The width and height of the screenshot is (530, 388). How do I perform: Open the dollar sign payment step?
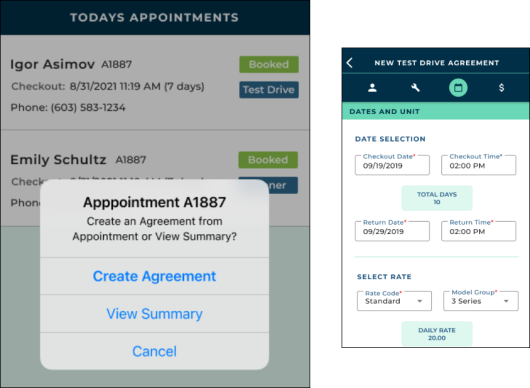(501, 88)
